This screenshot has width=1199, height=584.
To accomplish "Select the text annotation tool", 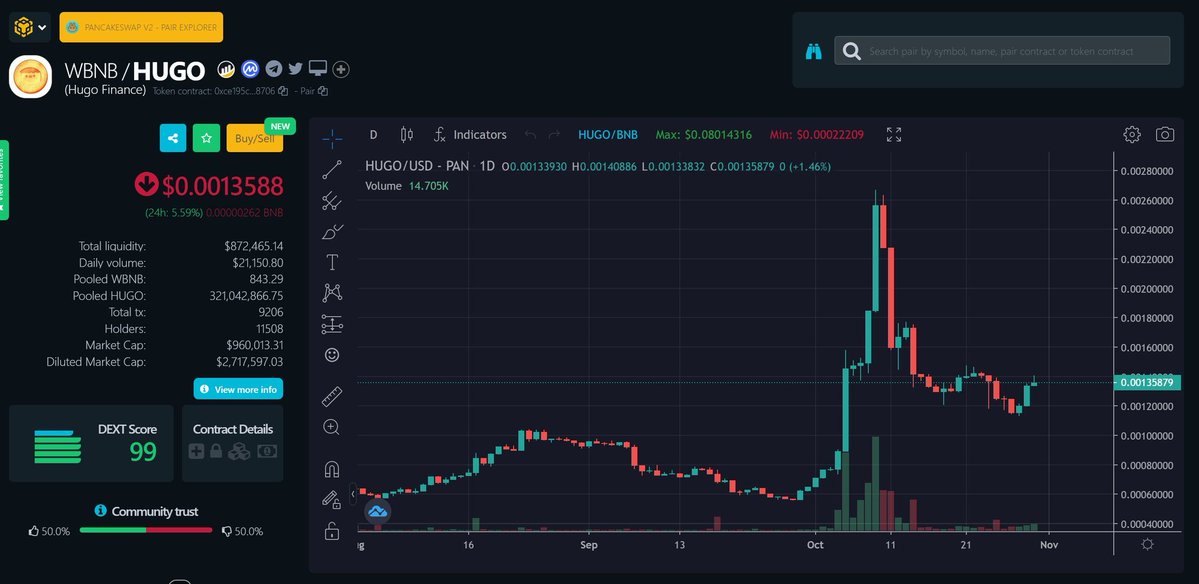I will click(x=332, y=262).
